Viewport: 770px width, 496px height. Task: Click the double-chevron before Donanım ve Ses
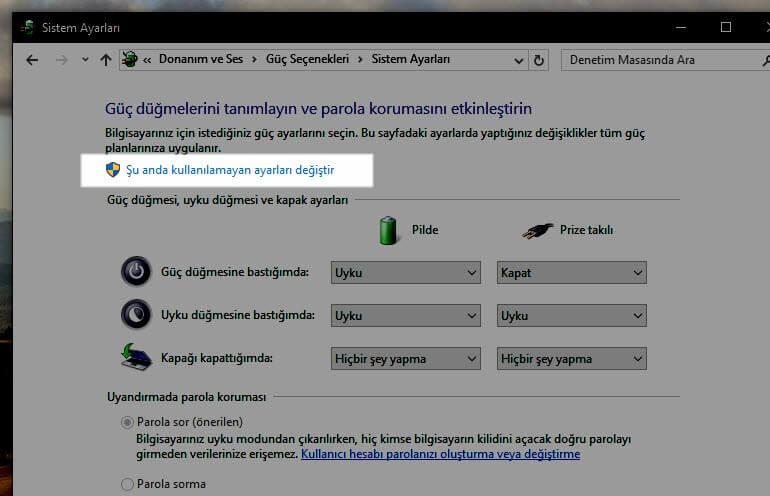pyautogui.click(x=147, y=60)
